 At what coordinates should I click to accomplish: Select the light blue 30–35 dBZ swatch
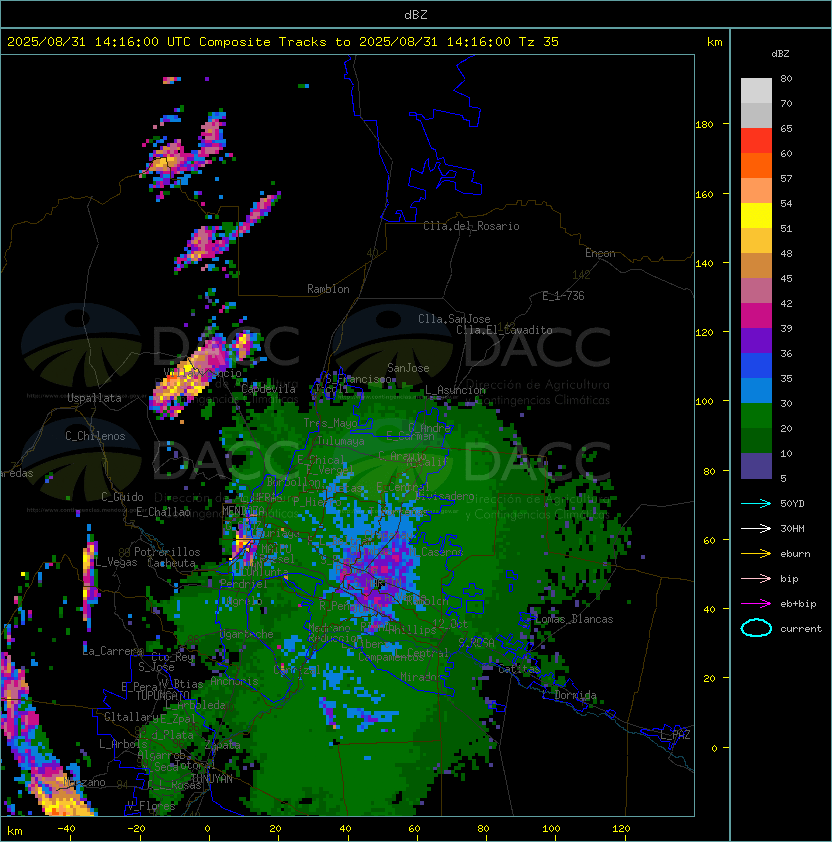pos(756,390)
